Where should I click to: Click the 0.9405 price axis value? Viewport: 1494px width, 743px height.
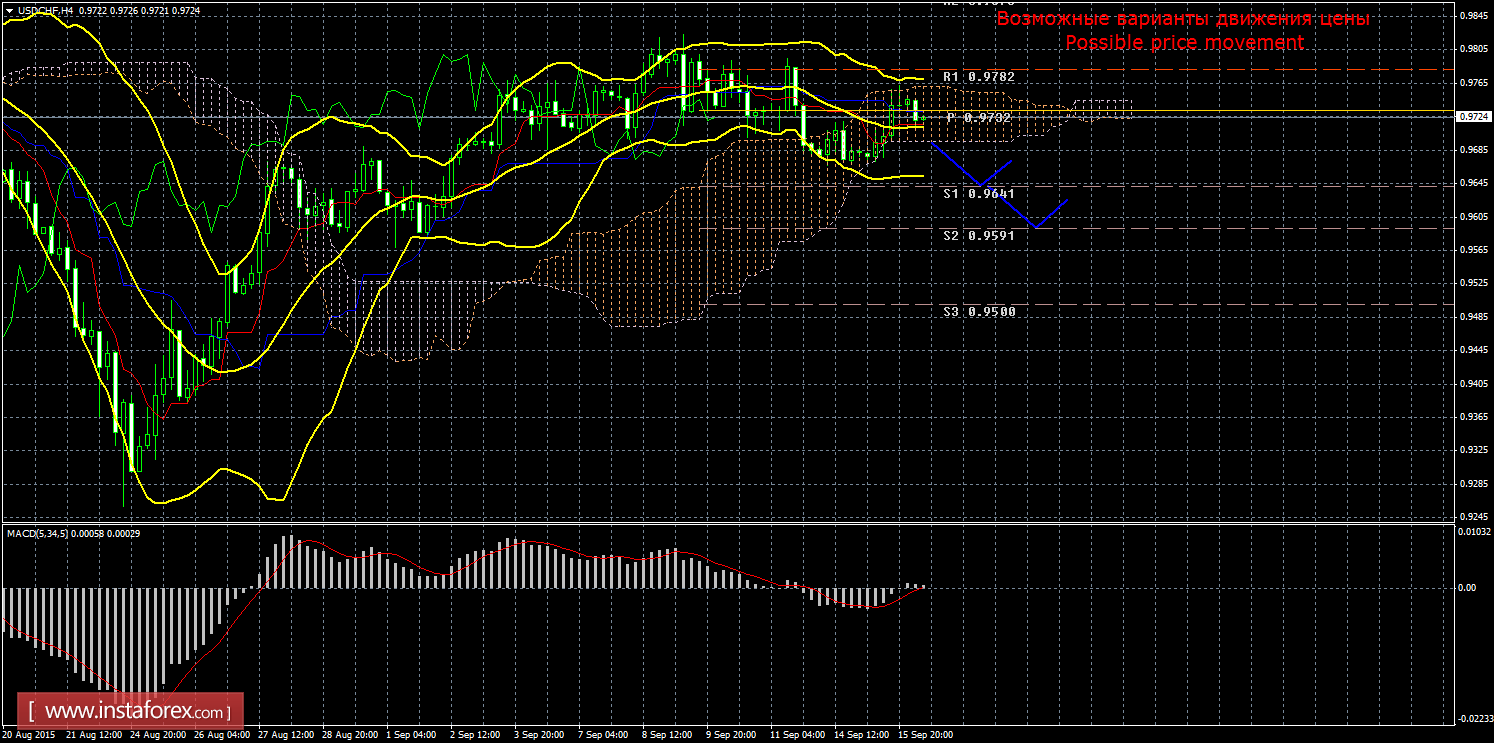tap(1472, 384)
